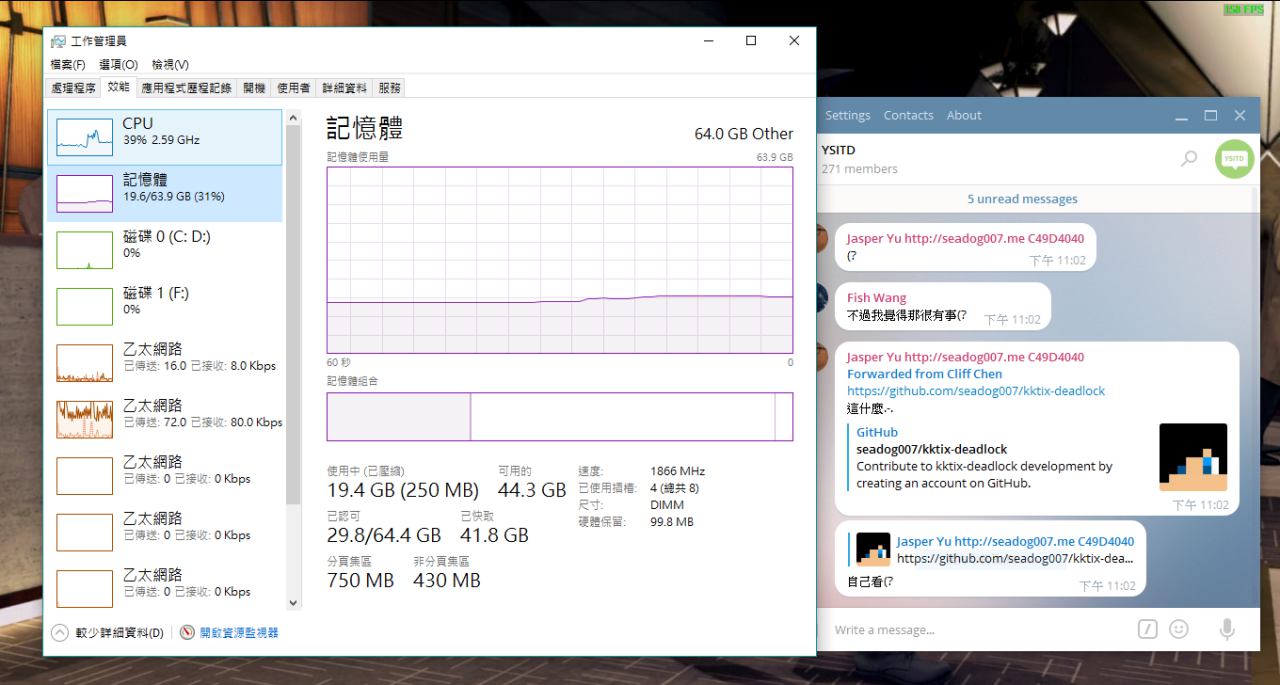Click Jasper Yu sender name in first message
Image resolution: width=1280 pixels, height=685 pixels.
tap(965, 238)
